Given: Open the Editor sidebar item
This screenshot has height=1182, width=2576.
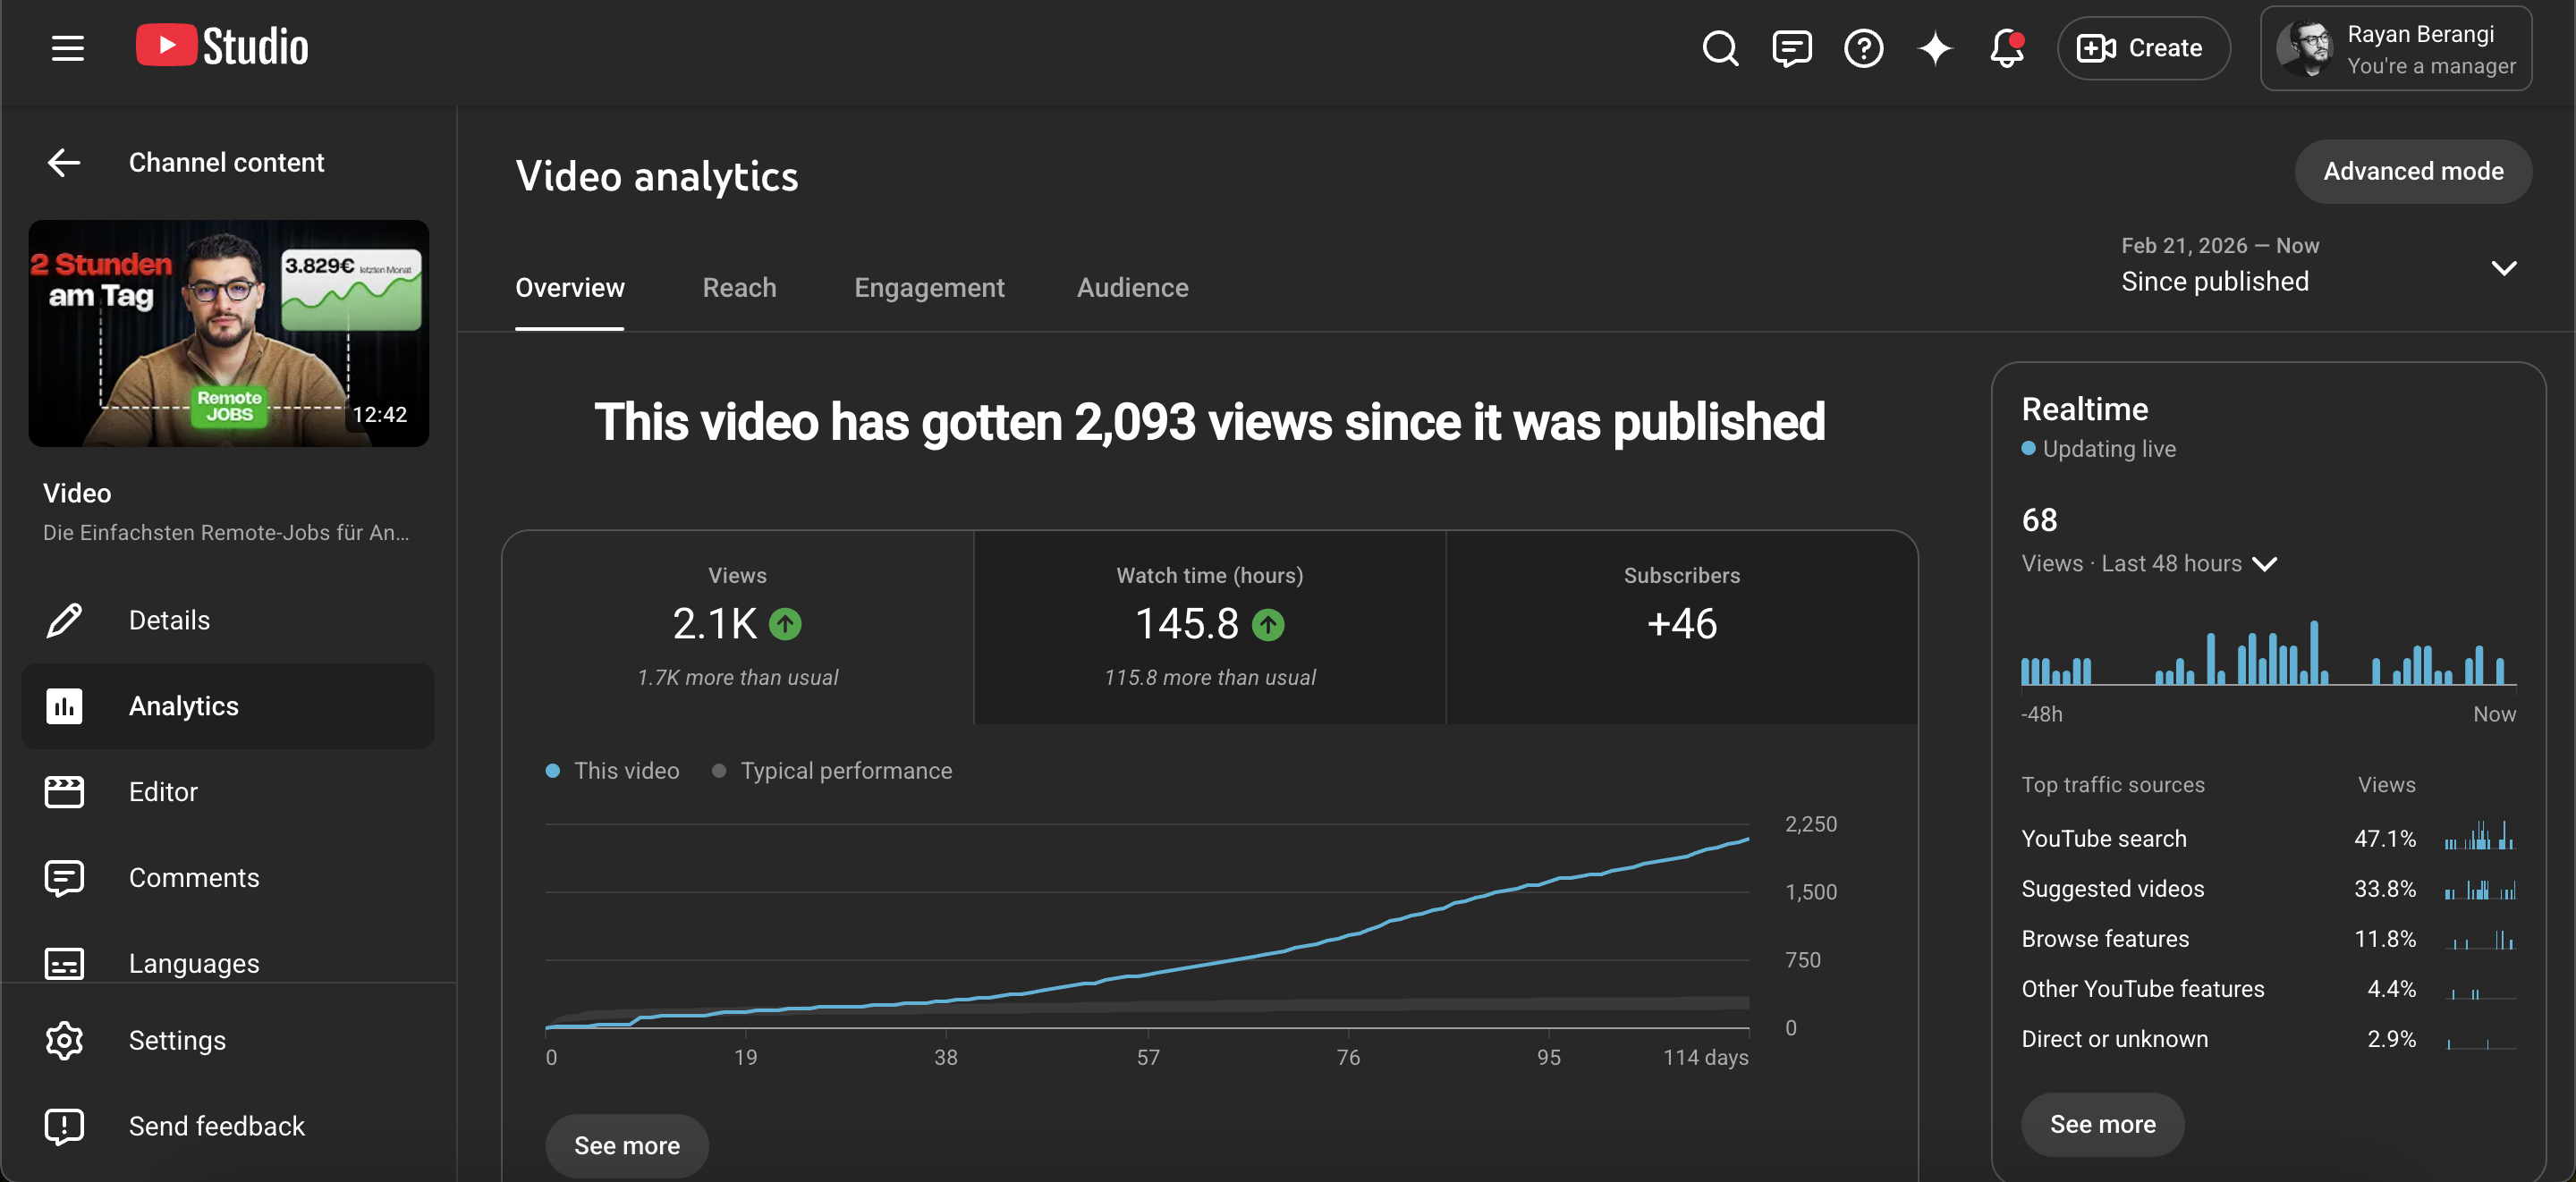Looking at the screenshot, I should (228, 792).
